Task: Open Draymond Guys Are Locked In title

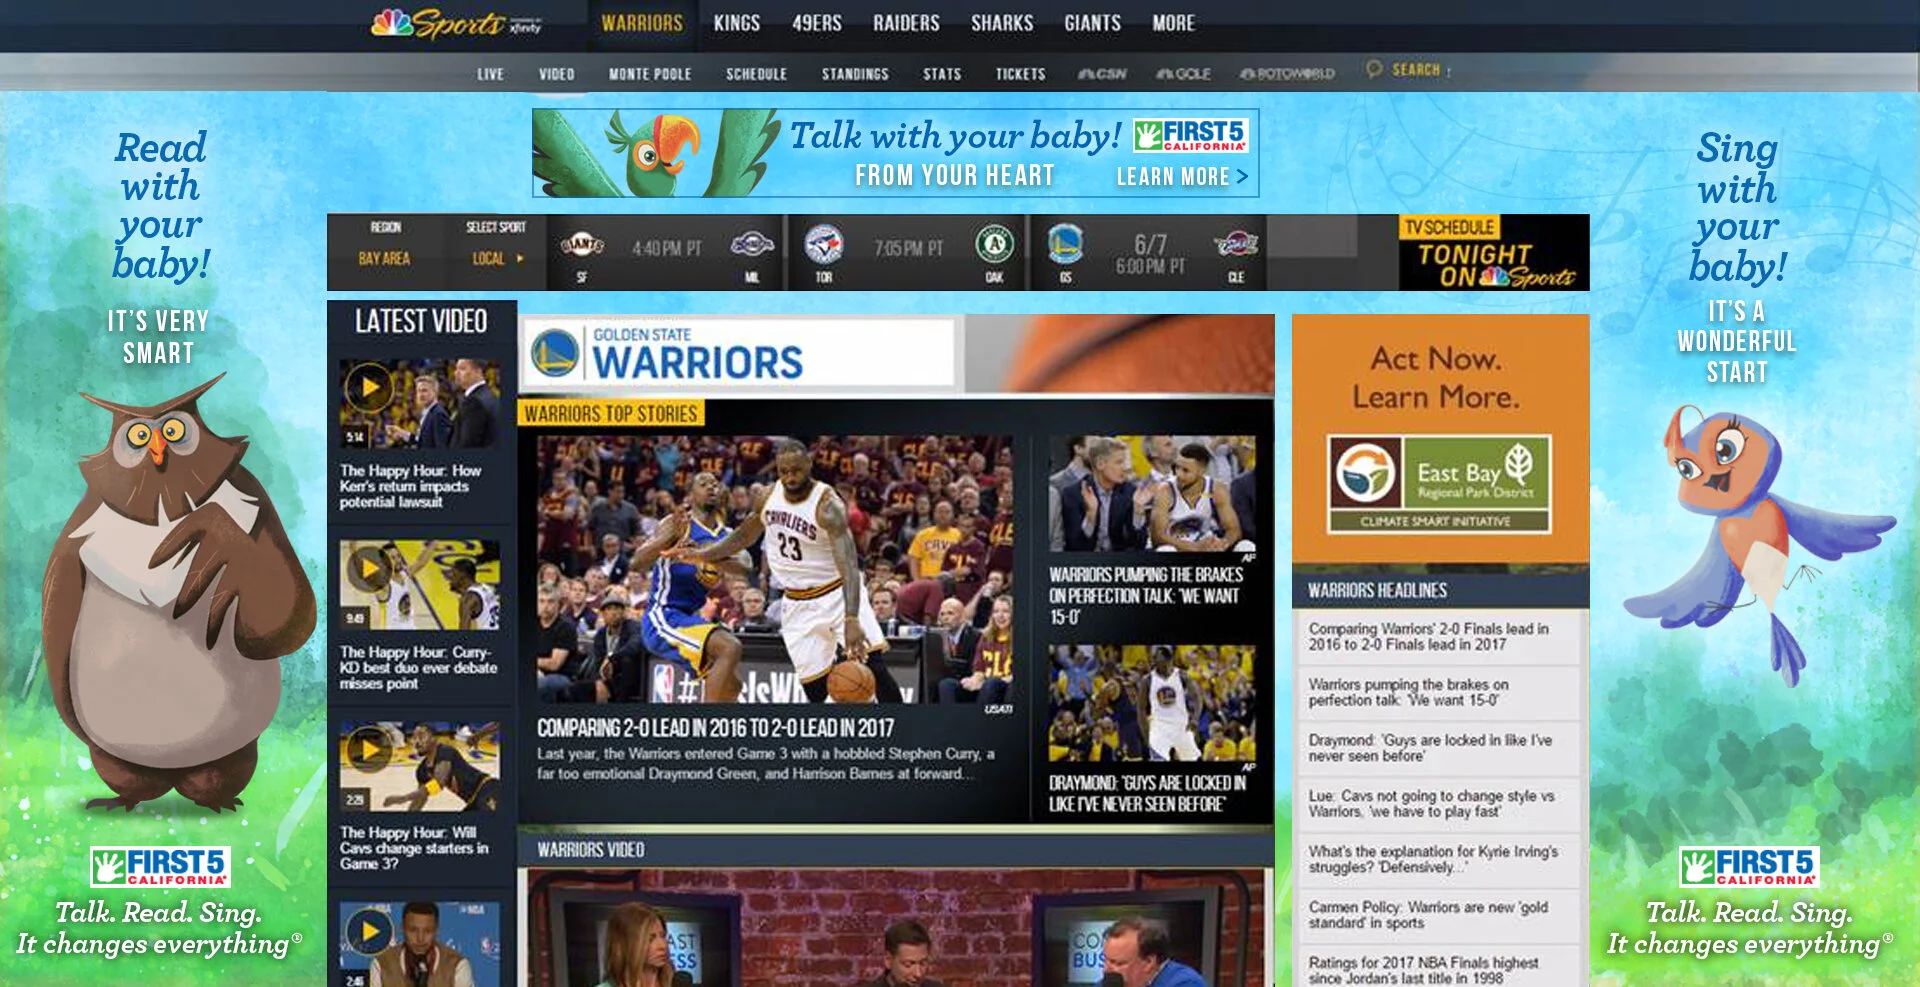Action: (x=1147, y=794)
